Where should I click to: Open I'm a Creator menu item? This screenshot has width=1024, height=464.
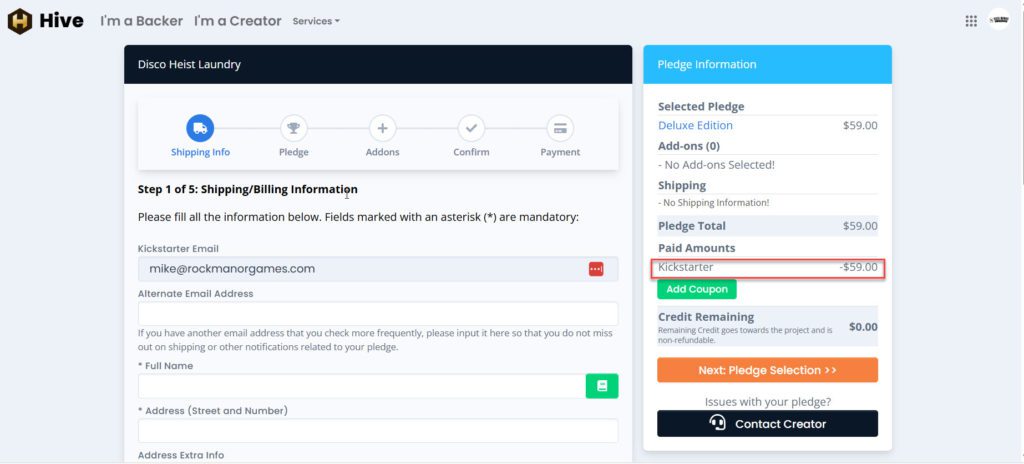point(238,21)
